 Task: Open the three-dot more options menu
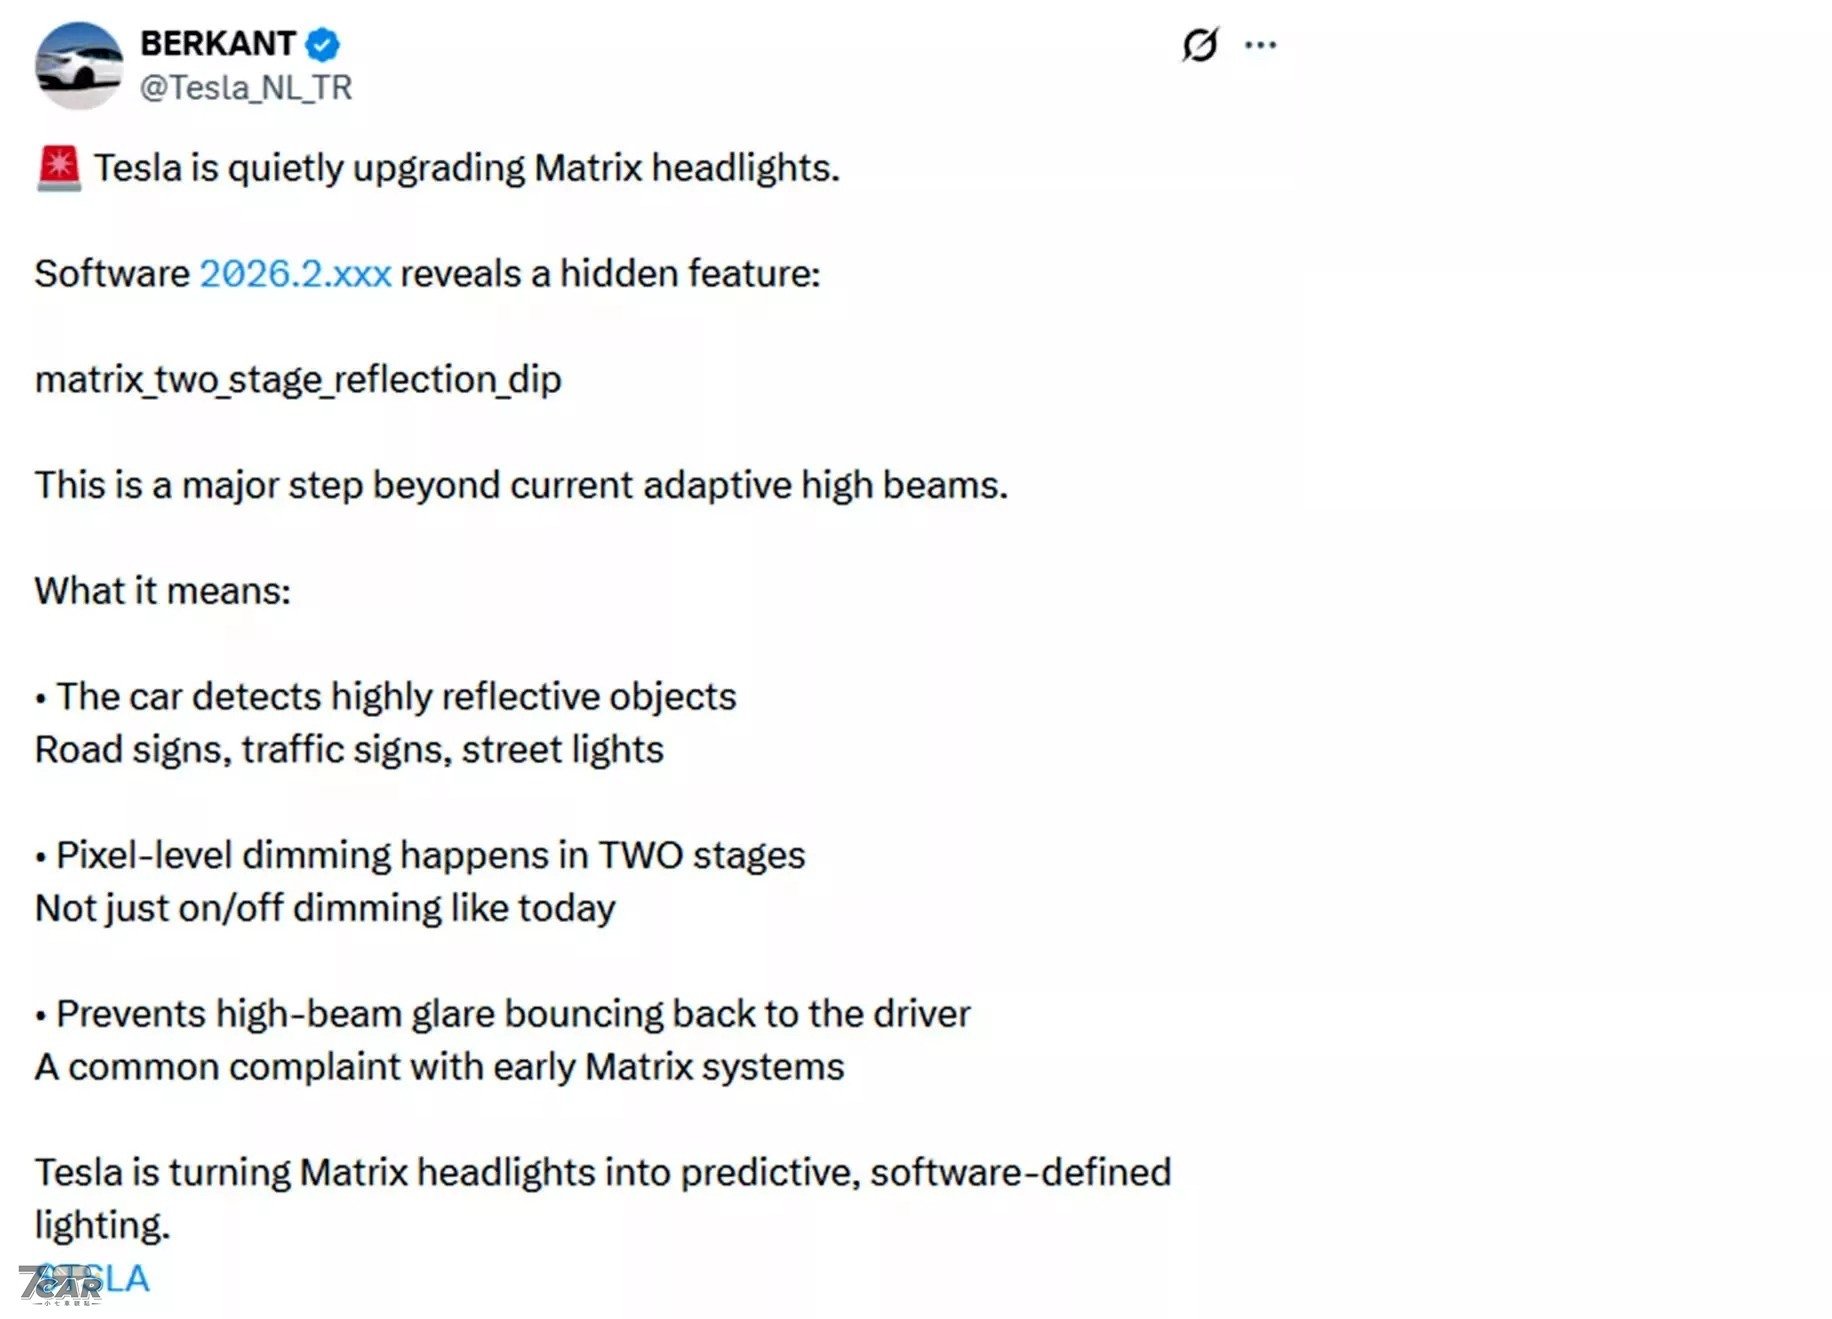(1261, 43)
